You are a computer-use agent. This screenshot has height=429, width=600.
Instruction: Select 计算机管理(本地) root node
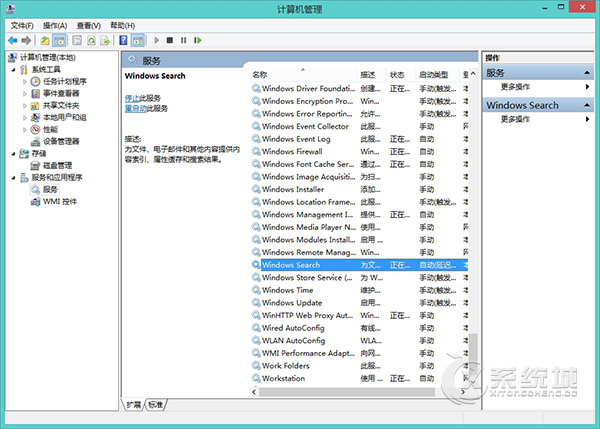tap(48, 57)
